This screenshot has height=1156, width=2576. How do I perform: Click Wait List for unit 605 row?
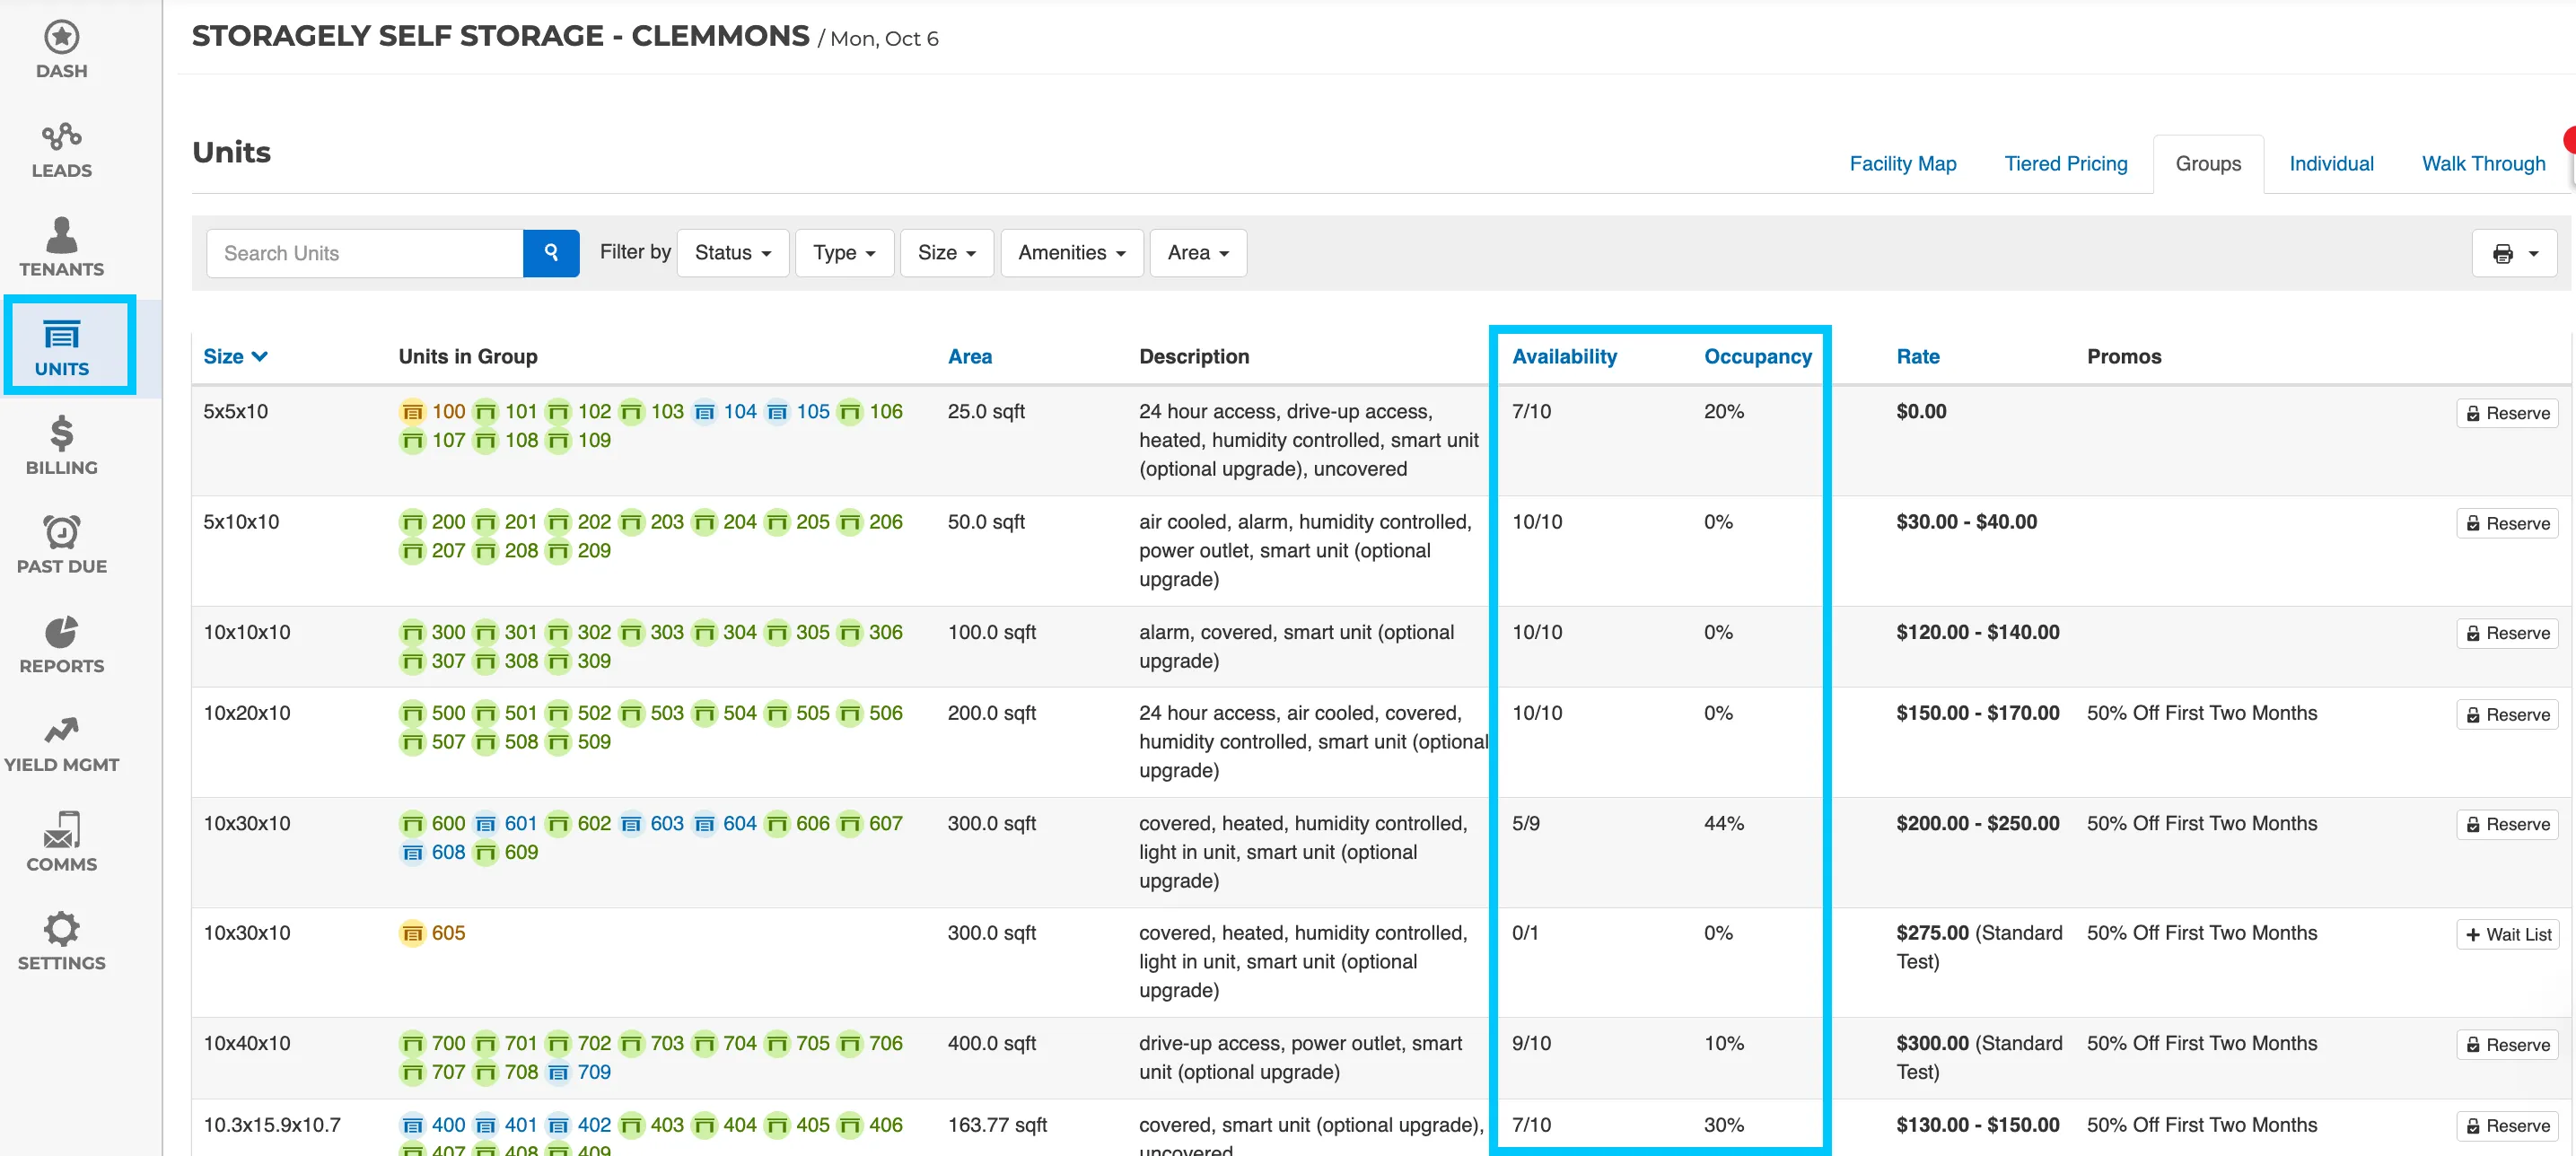point(2507,935)
